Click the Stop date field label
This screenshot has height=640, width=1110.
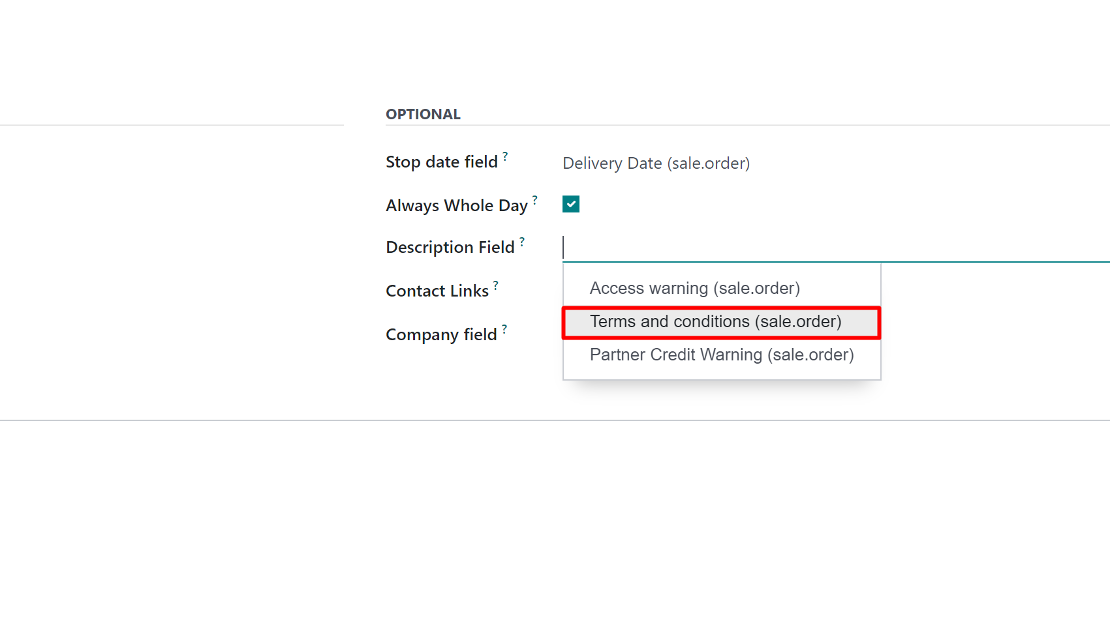pyautogui.click(x=442, y=162)
